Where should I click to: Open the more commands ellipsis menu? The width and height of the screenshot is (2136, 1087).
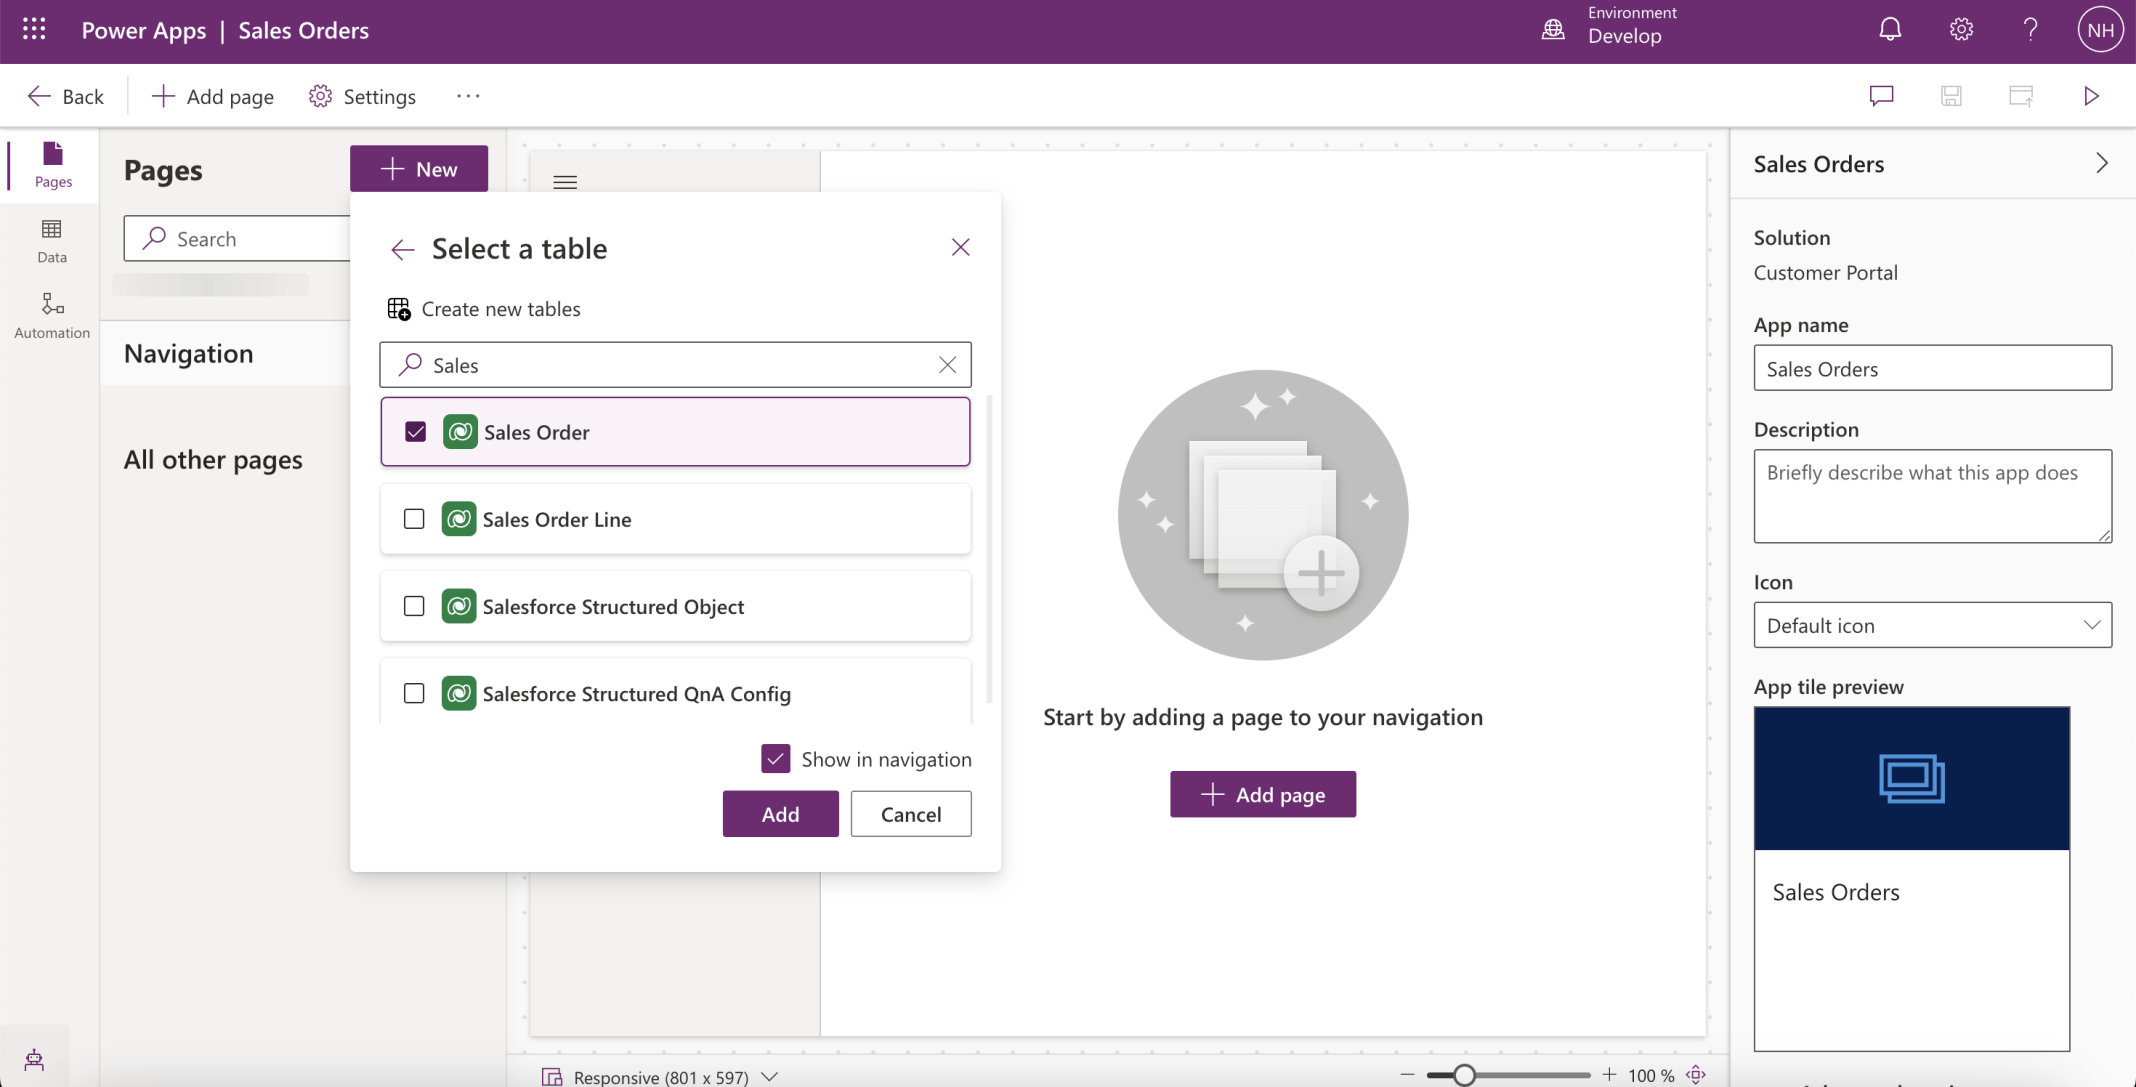[x=468, y=96]
